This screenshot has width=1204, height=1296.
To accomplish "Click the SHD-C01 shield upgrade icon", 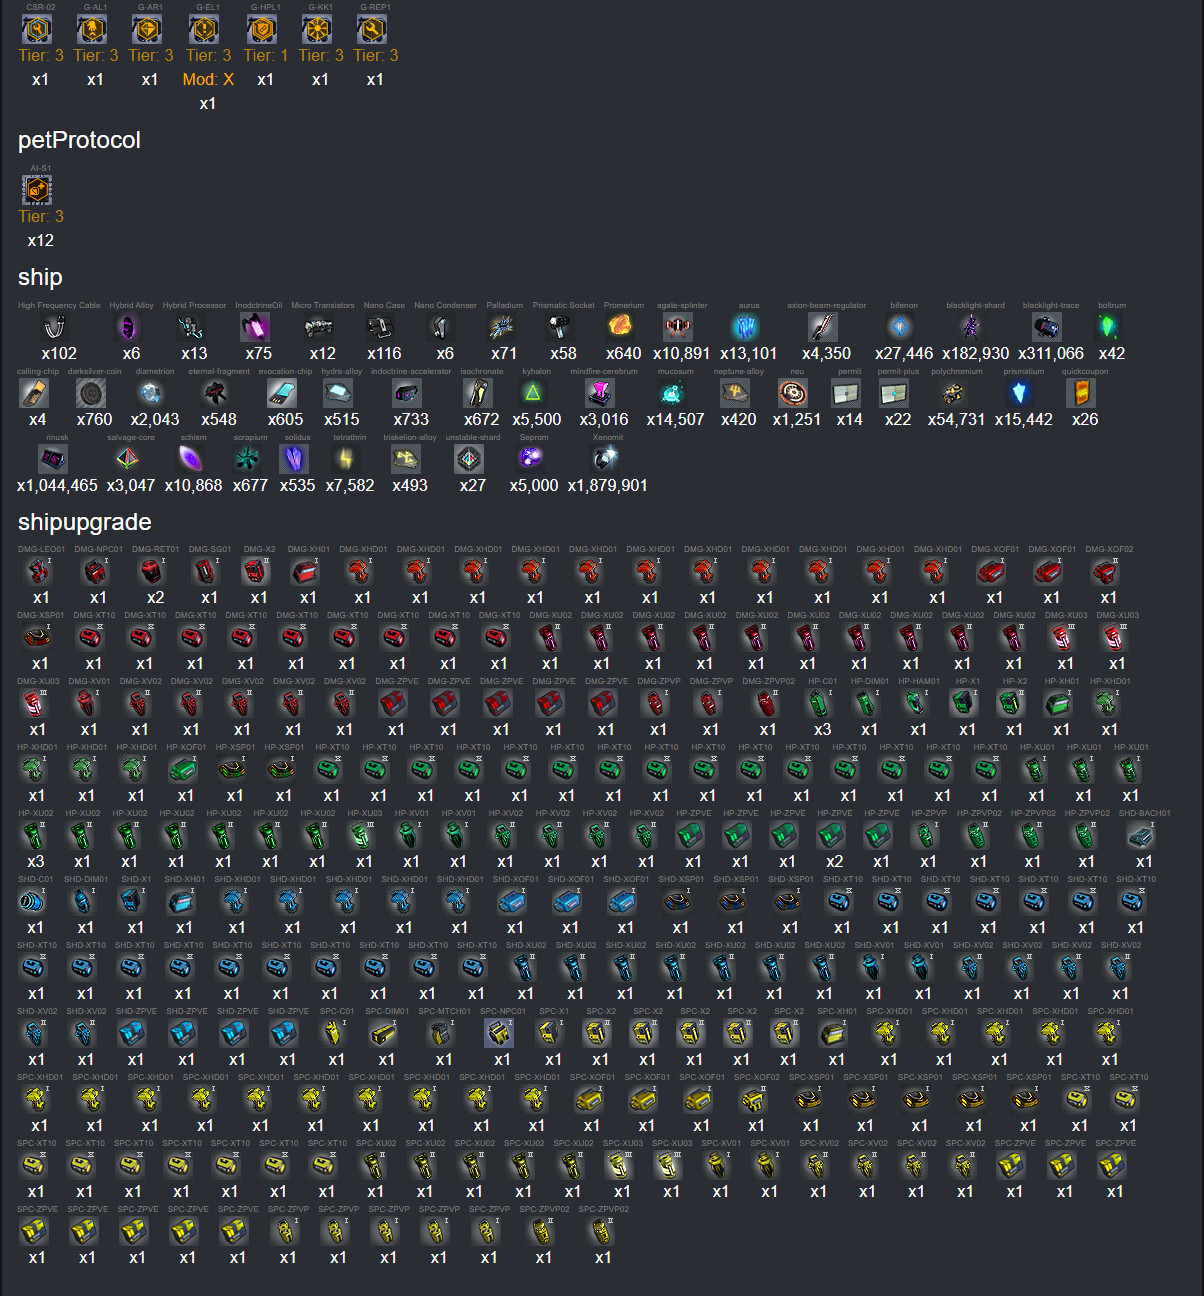I will coord(33,901).
